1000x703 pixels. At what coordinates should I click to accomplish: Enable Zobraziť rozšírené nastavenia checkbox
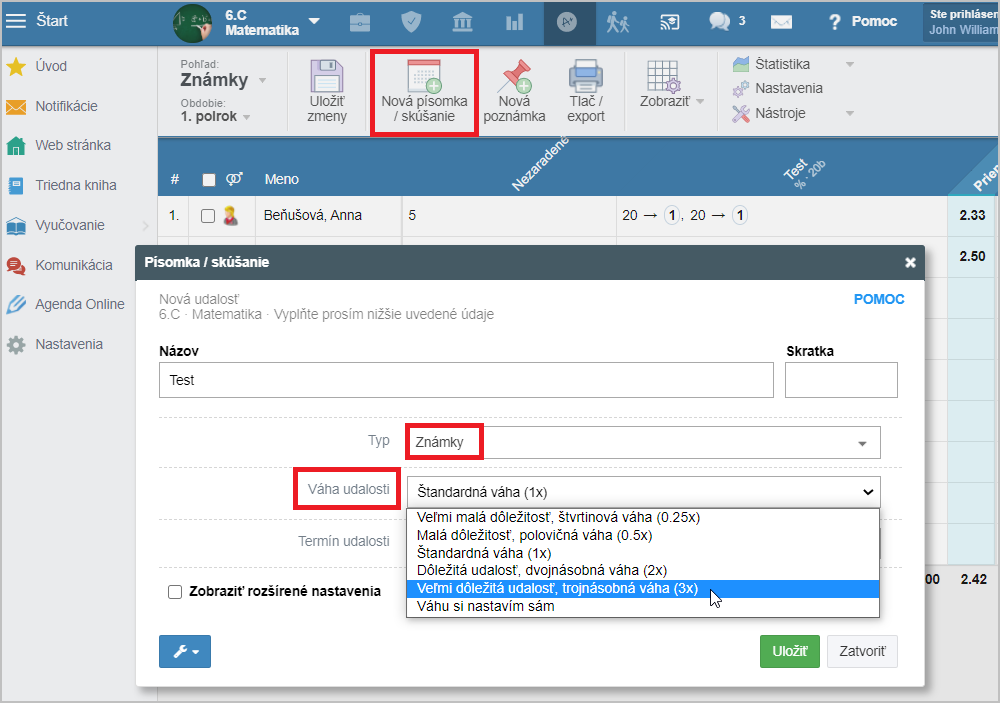pos(175,592)
